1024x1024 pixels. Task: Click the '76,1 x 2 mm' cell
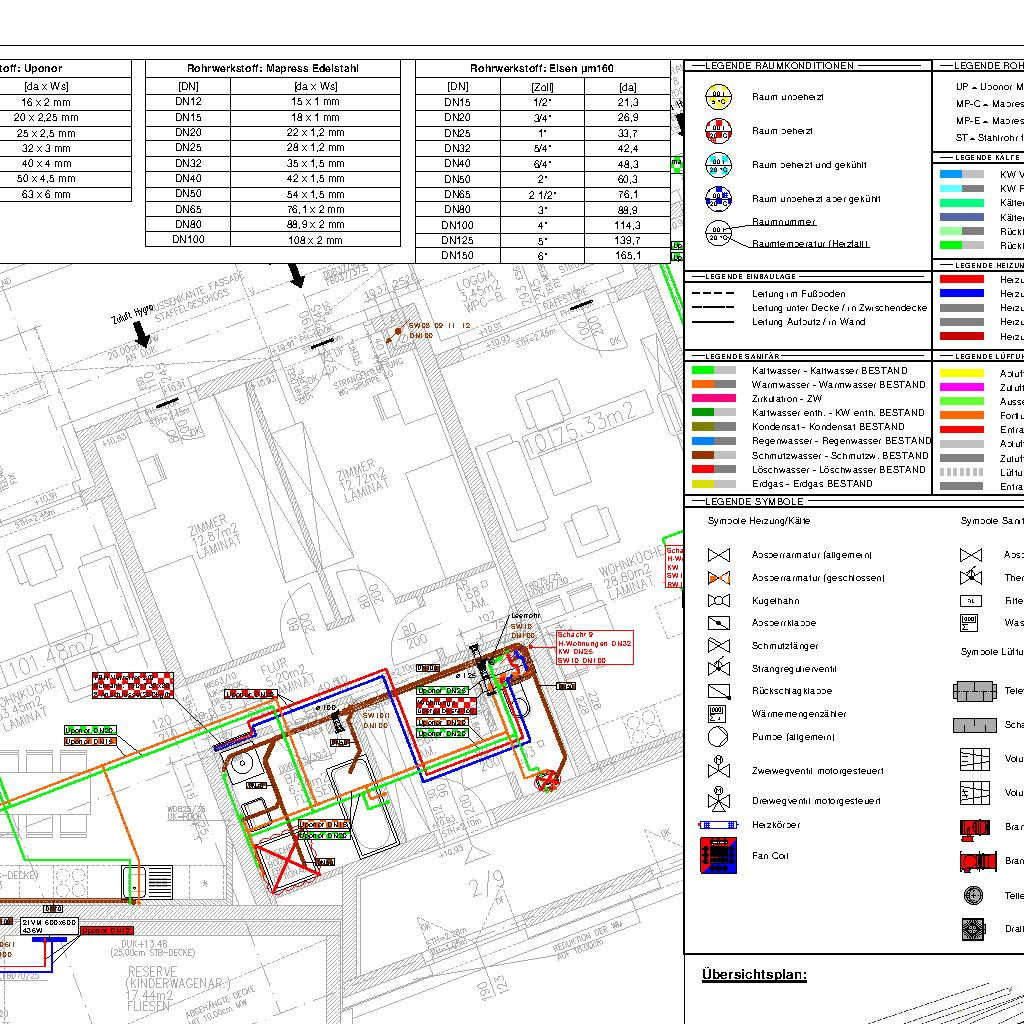315,210
